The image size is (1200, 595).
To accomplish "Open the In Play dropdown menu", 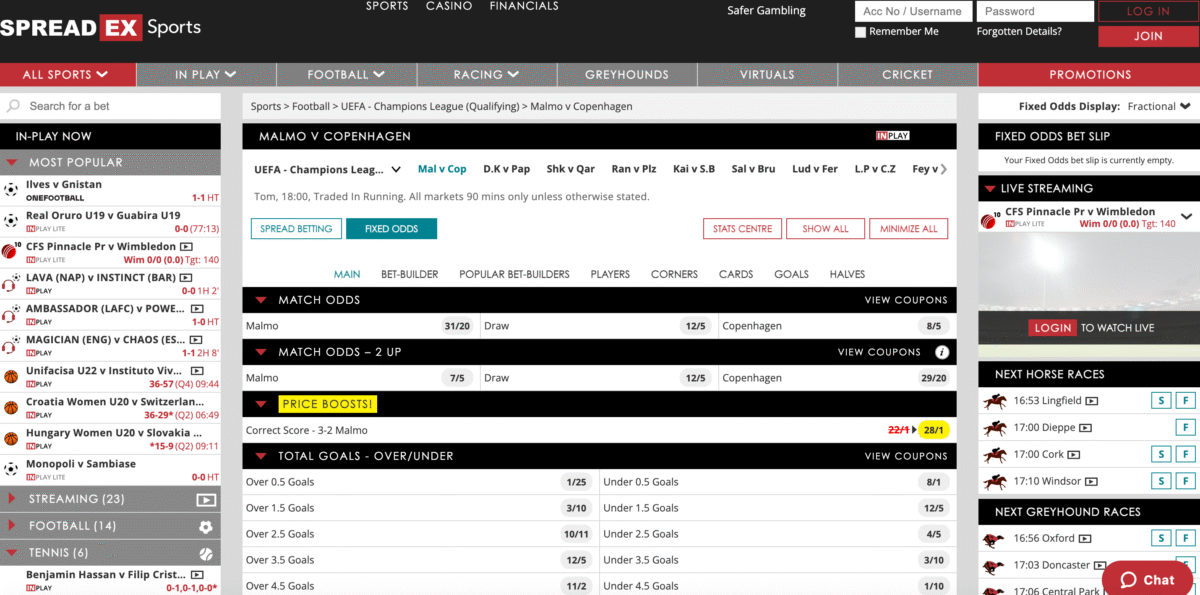I will click(205, 75).
